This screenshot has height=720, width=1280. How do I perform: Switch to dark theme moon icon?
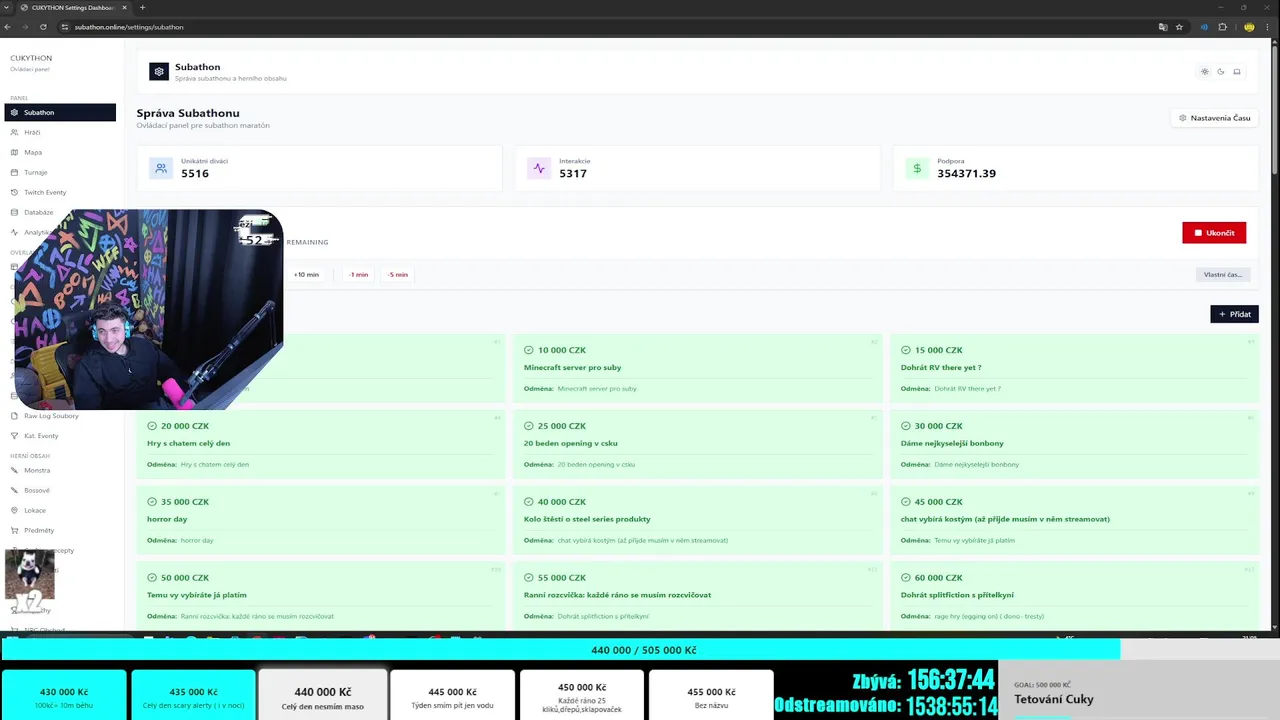point(1221,72)
